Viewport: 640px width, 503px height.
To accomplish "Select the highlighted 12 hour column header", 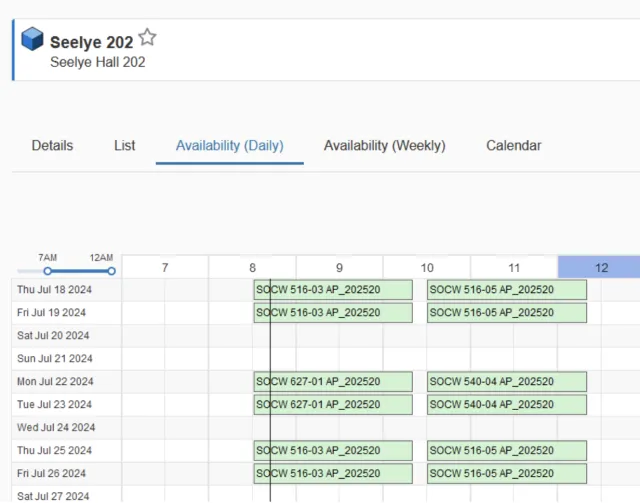I will click(x=600, y=268).
